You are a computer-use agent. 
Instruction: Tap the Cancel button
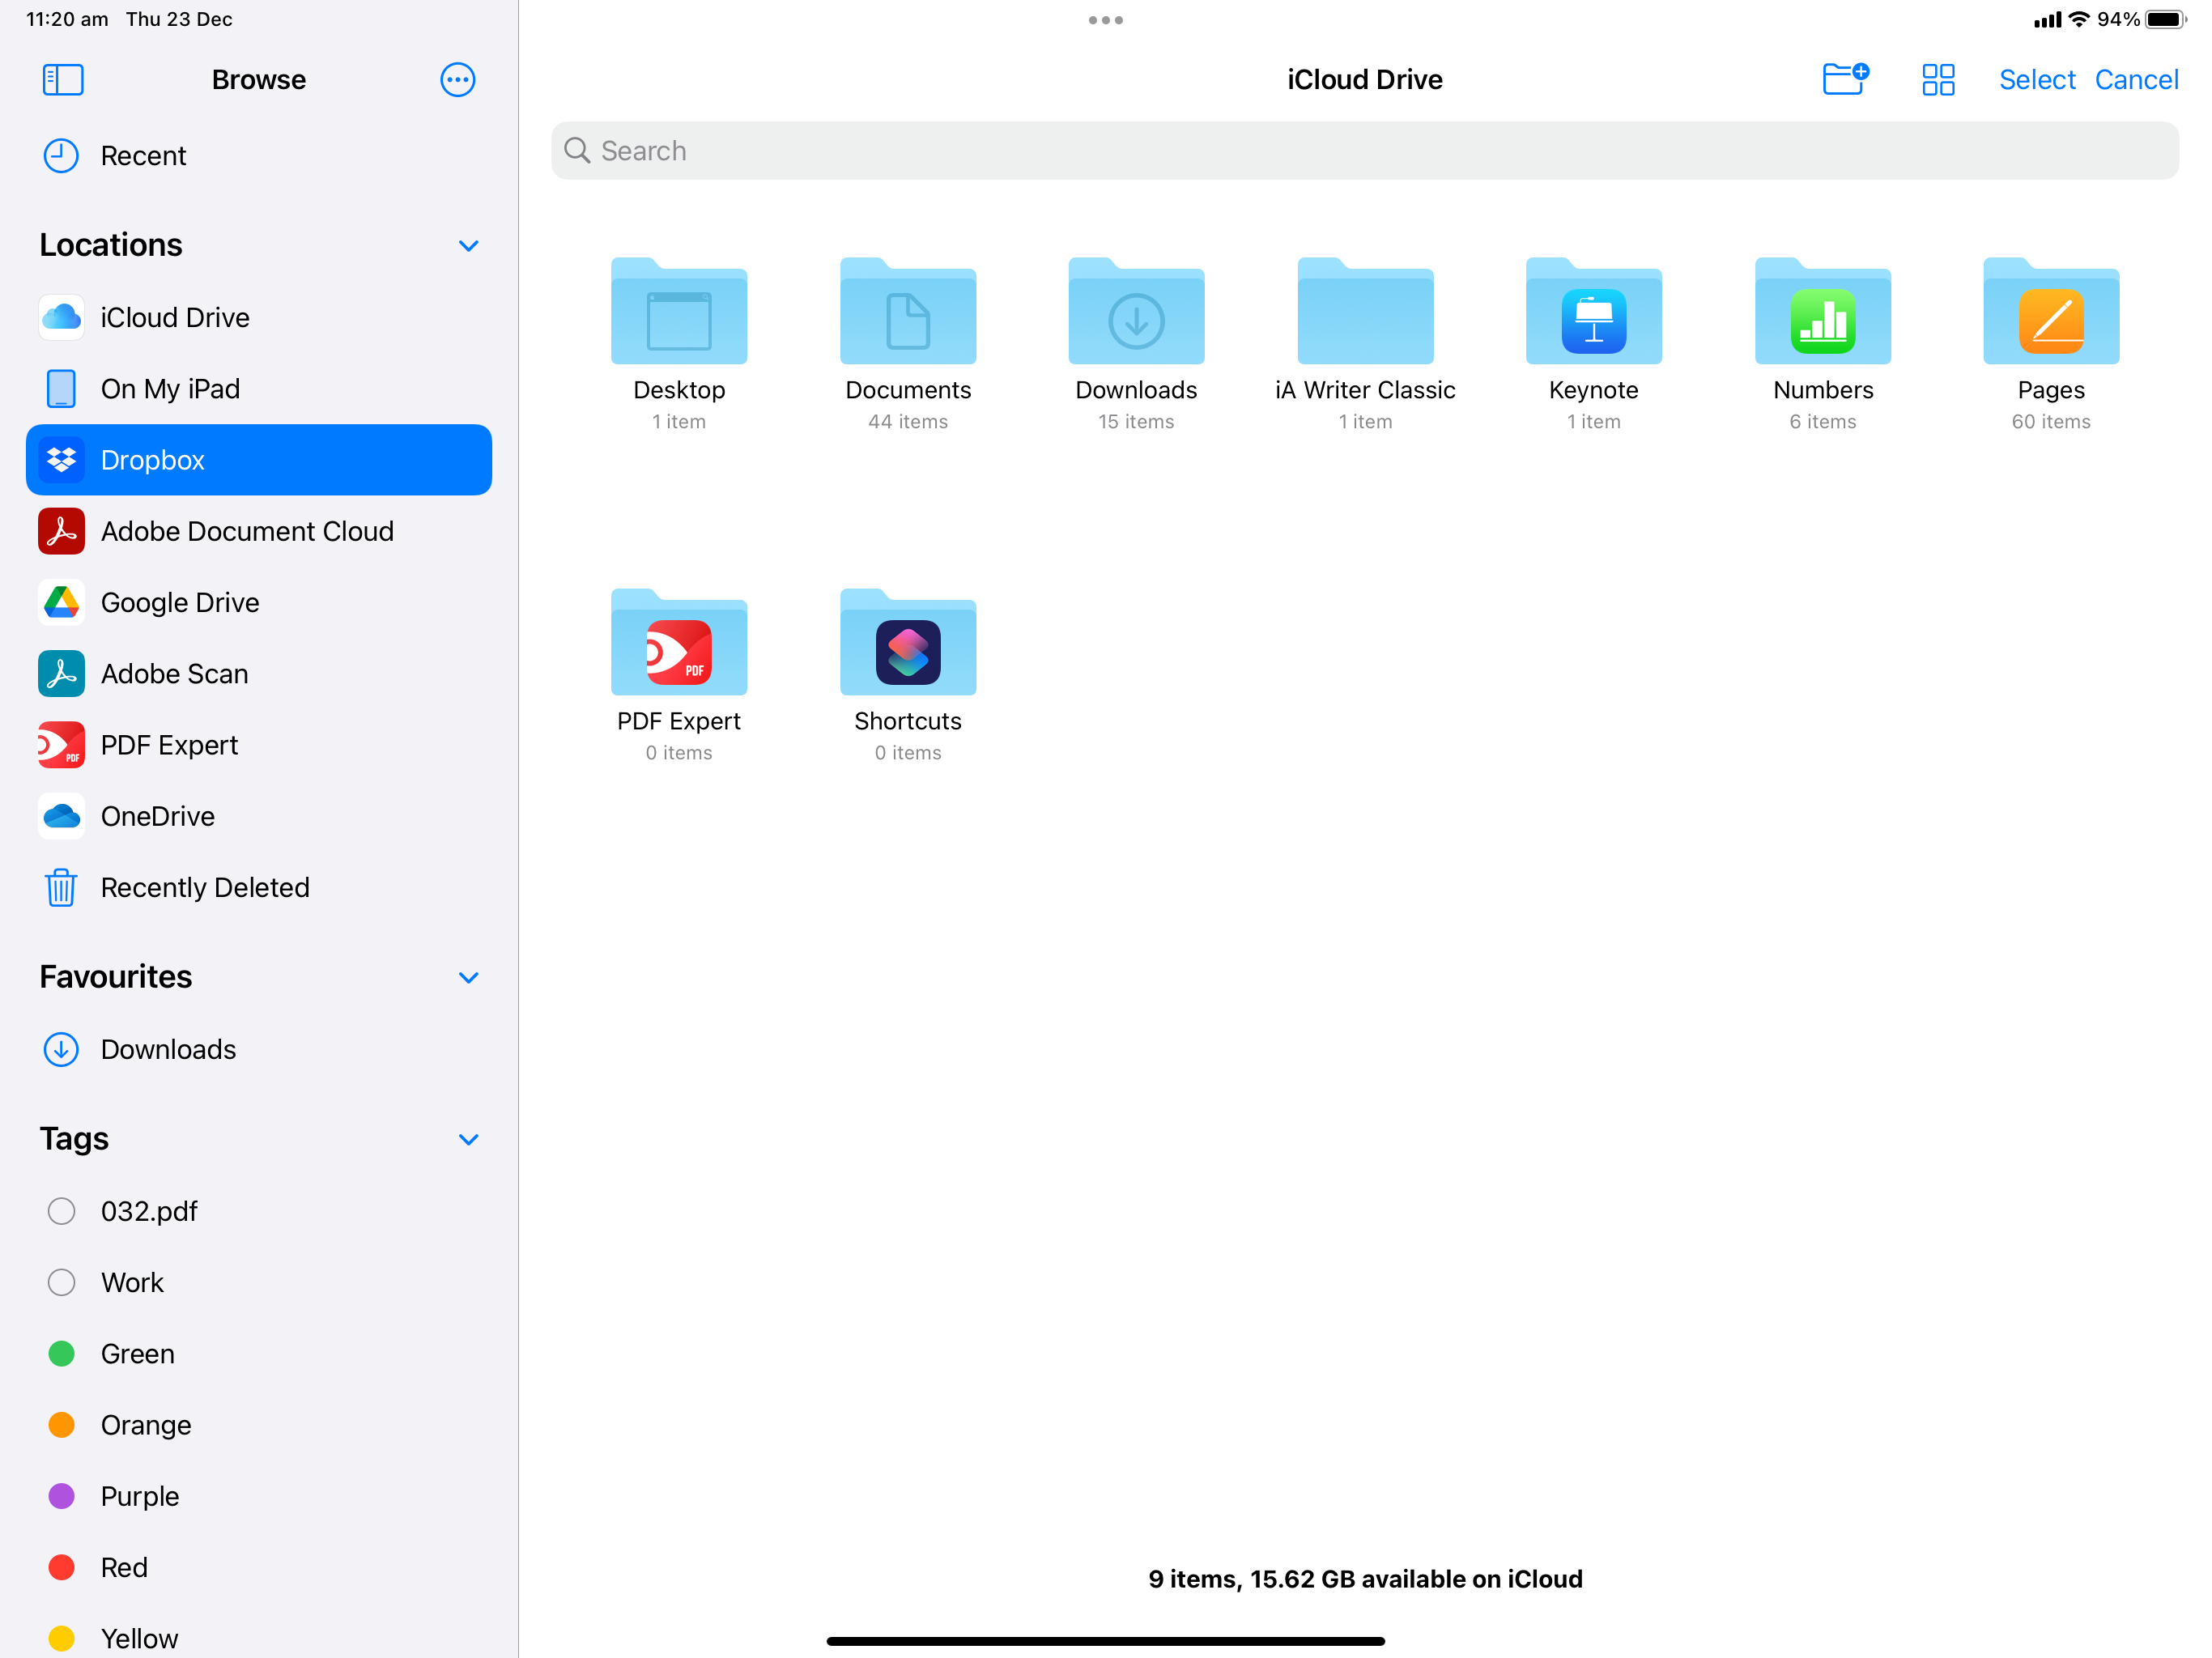pos(2135,79)
